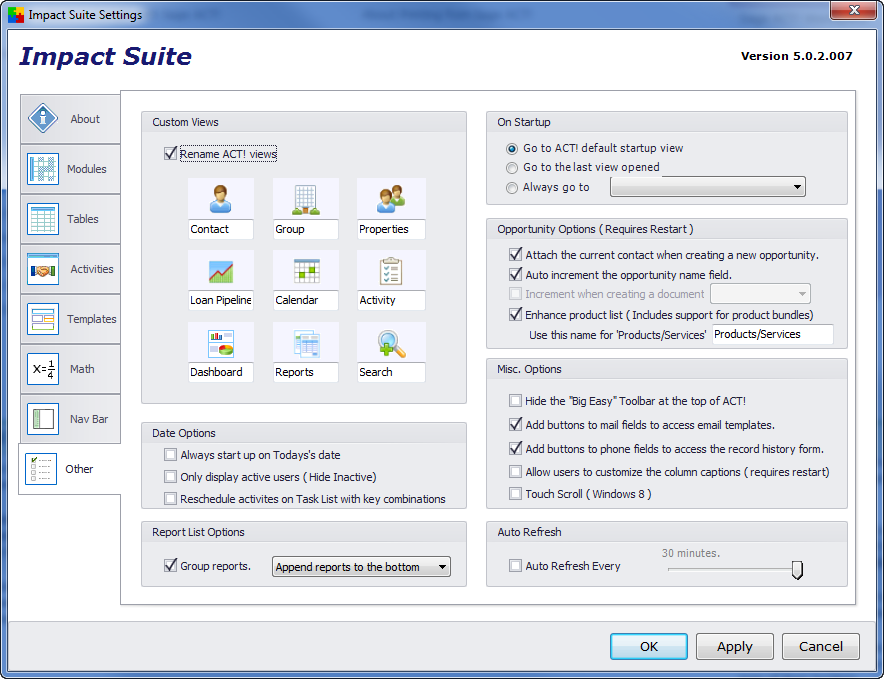Click the Math fraction icon
This screenshot has height=679, width=884.
tap(43, 369)
